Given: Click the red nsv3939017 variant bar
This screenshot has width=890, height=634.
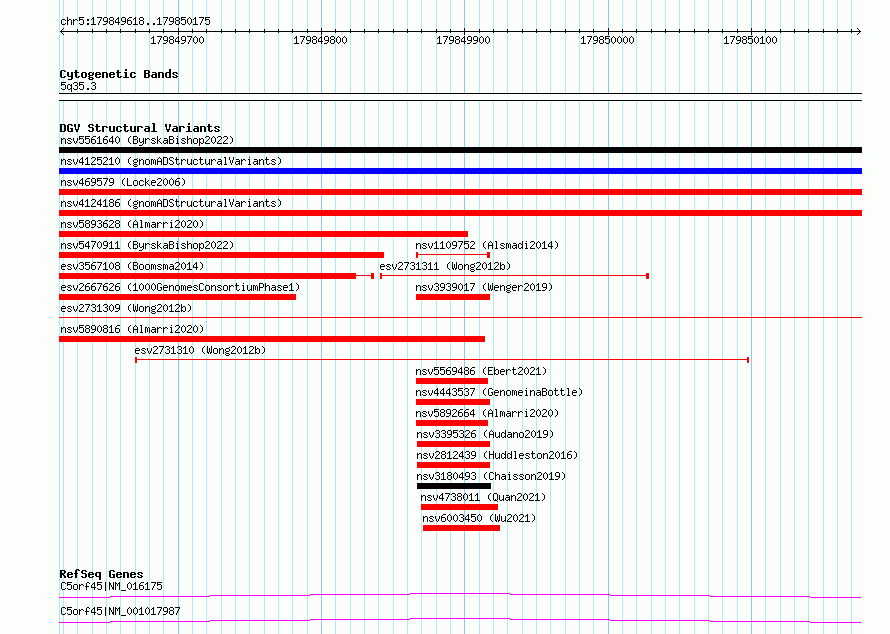Looking at the screenshot, I should [x=453, y=297].
